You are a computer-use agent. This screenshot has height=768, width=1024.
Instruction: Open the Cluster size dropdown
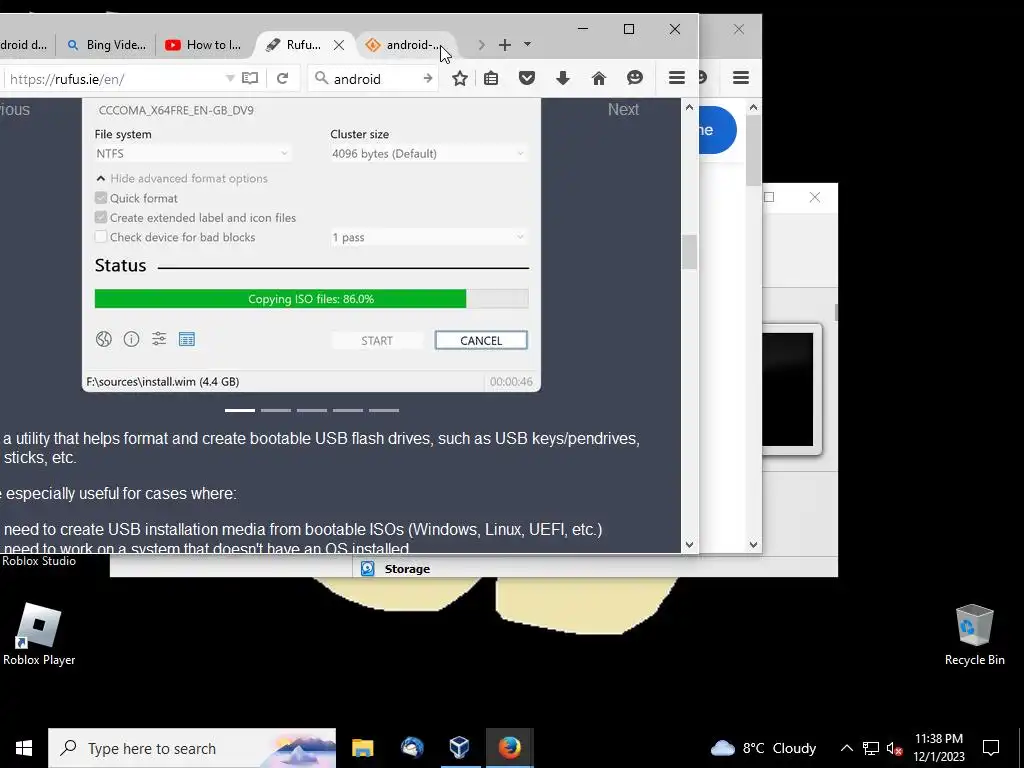pyautogui.click(x=428, y=153)
